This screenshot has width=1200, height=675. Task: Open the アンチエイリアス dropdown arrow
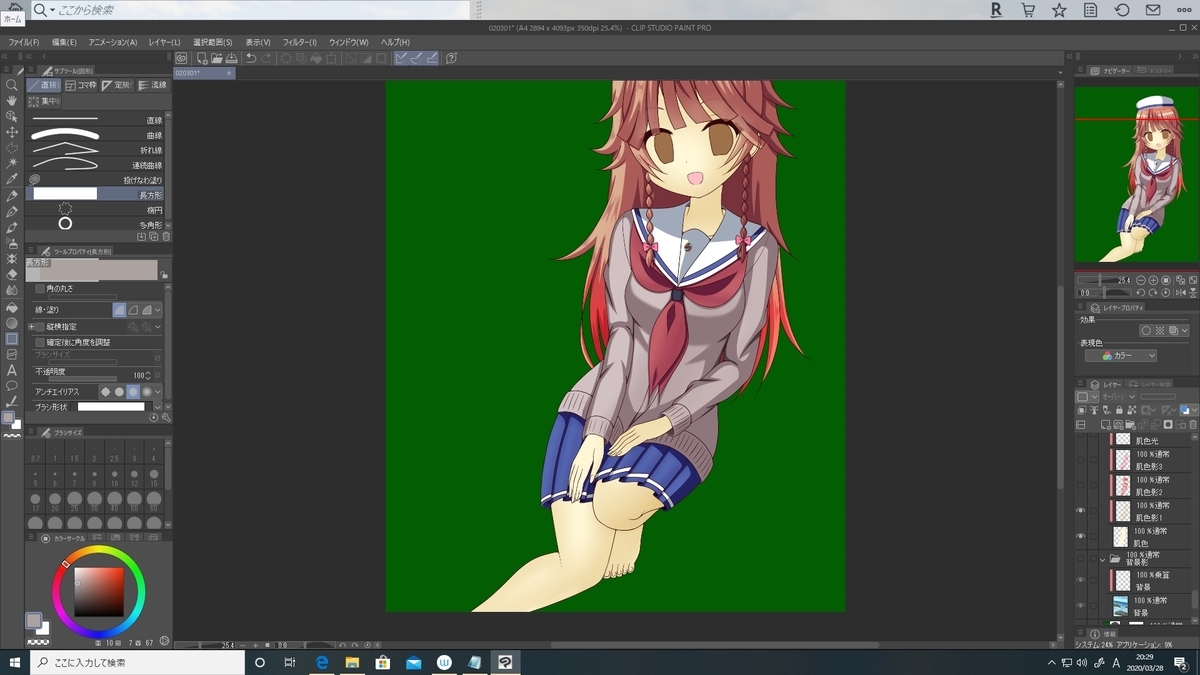point(158,392)
